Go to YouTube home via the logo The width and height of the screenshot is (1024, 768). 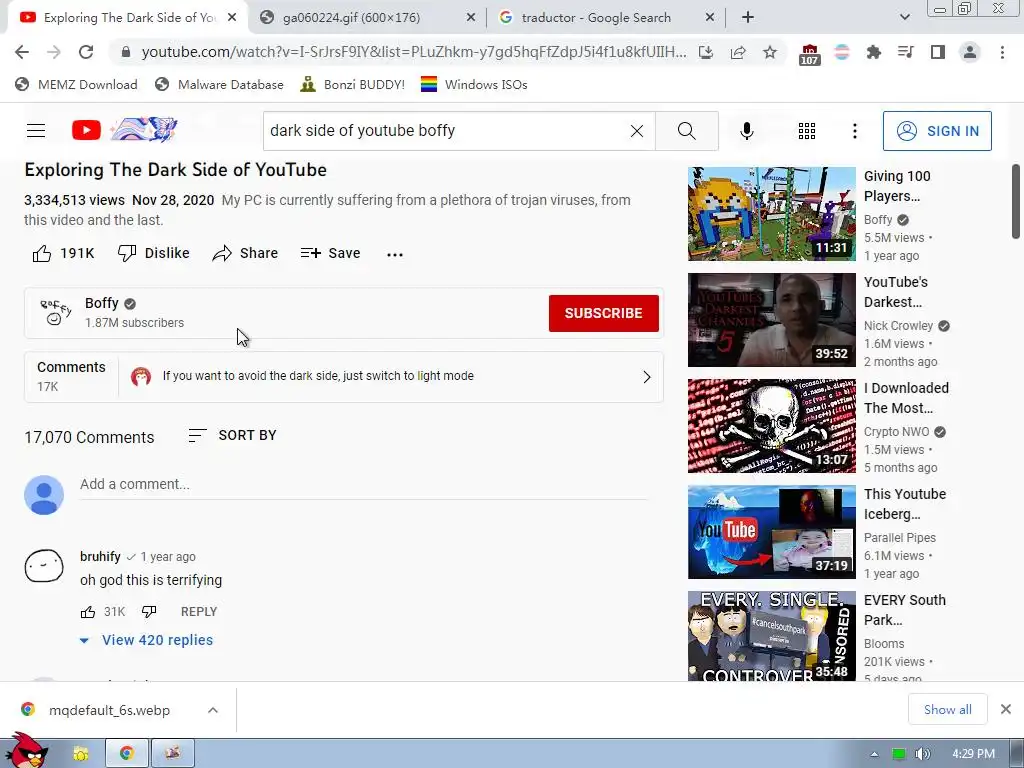[x=86, y=130]
